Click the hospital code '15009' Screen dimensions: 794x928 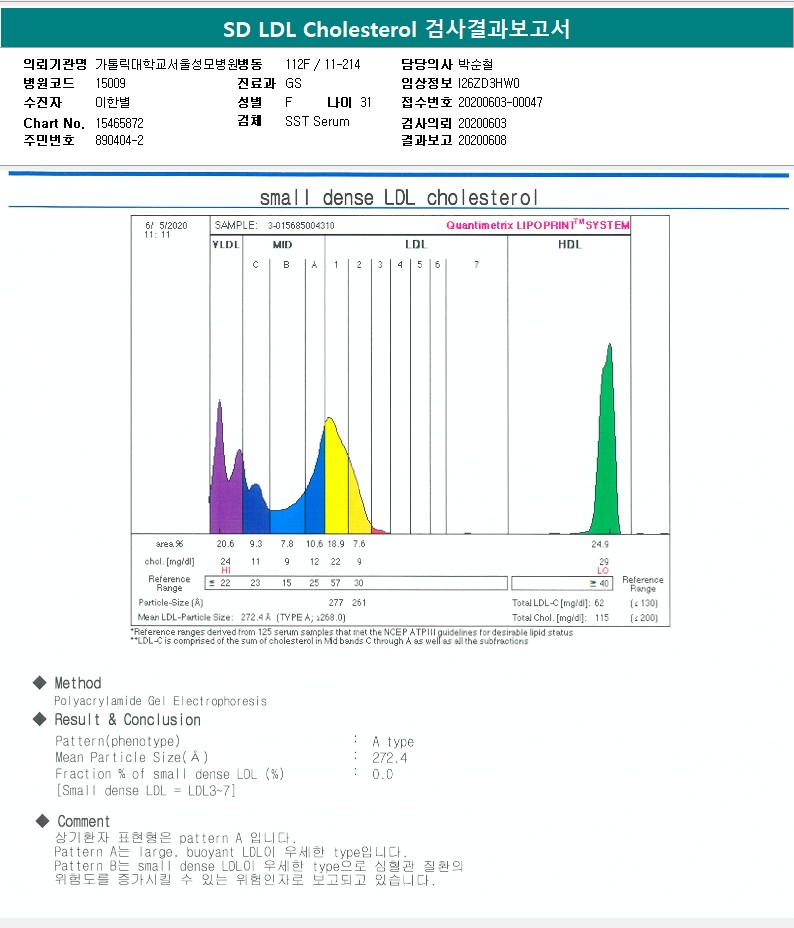pyautogui.click(x=110, y=83)
